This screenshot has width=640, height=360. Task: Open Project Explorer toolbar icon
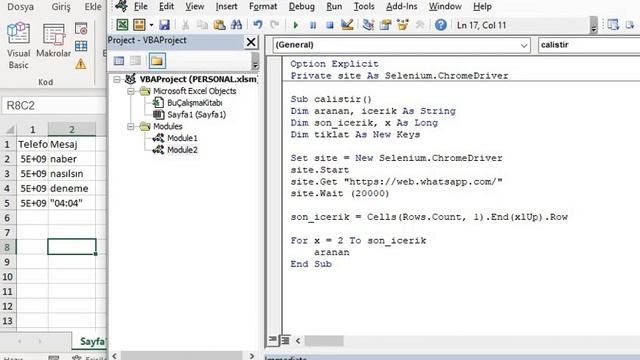click(368, 25)
